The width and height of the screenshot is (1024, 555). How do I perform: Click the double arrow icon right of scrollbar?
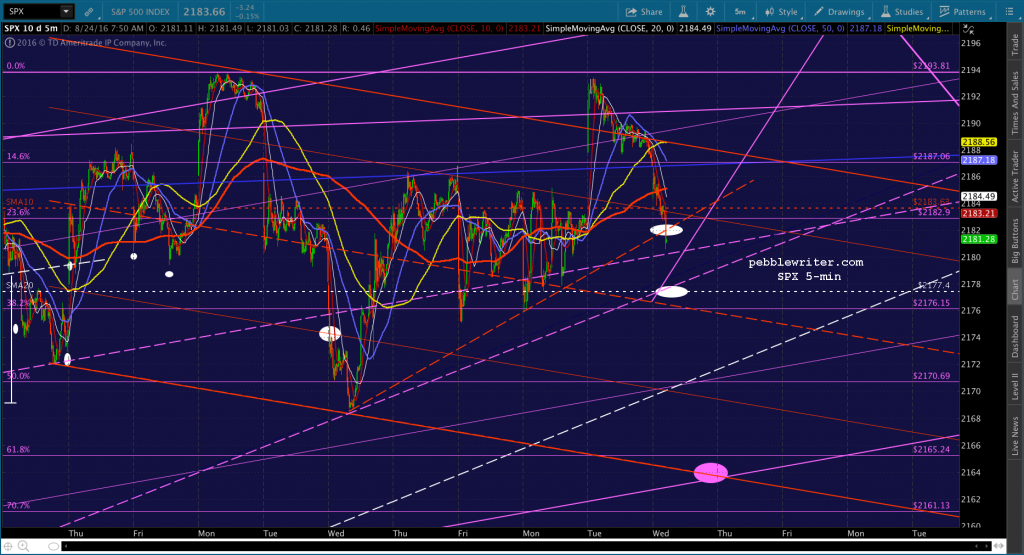[998, 546]
